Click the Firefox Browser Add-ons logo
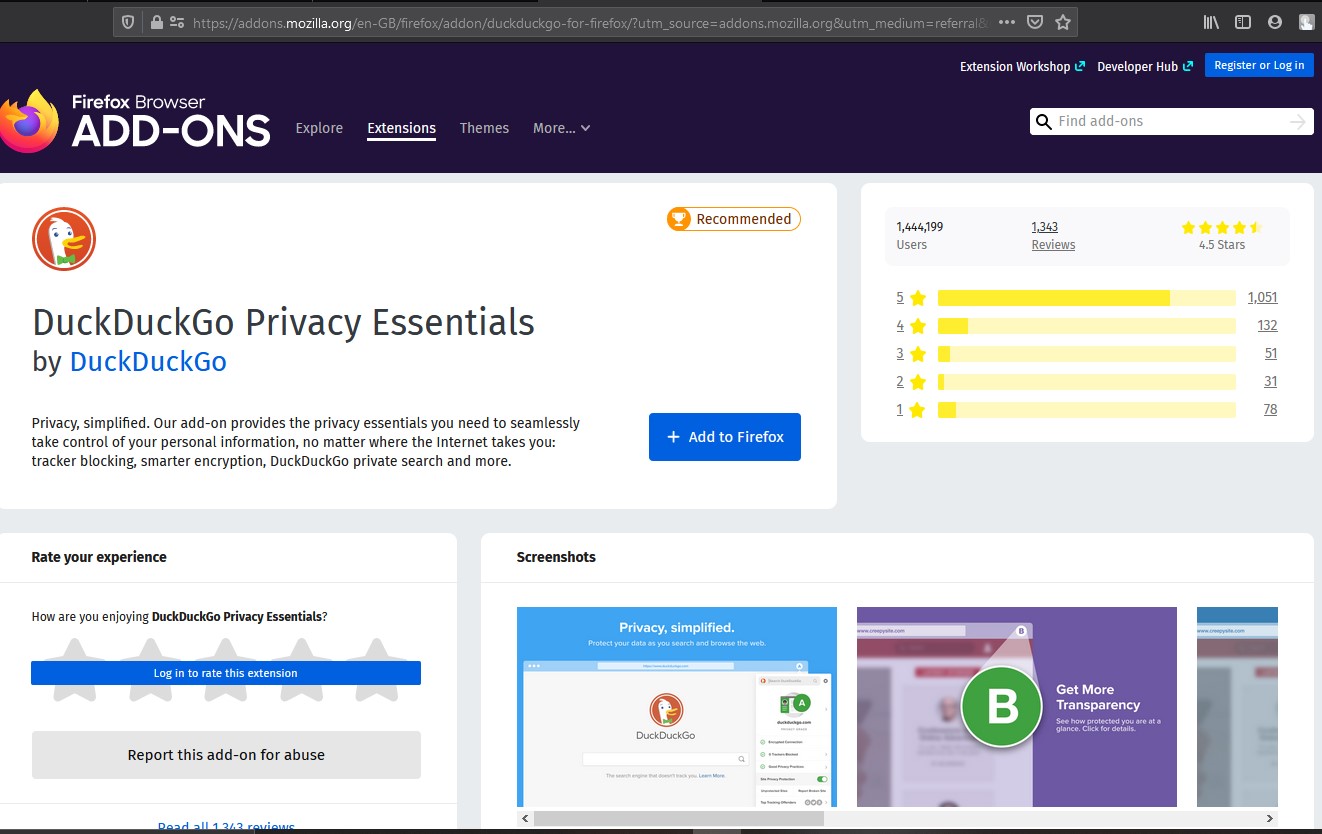 pyautogui.click(x=135, y=121)
